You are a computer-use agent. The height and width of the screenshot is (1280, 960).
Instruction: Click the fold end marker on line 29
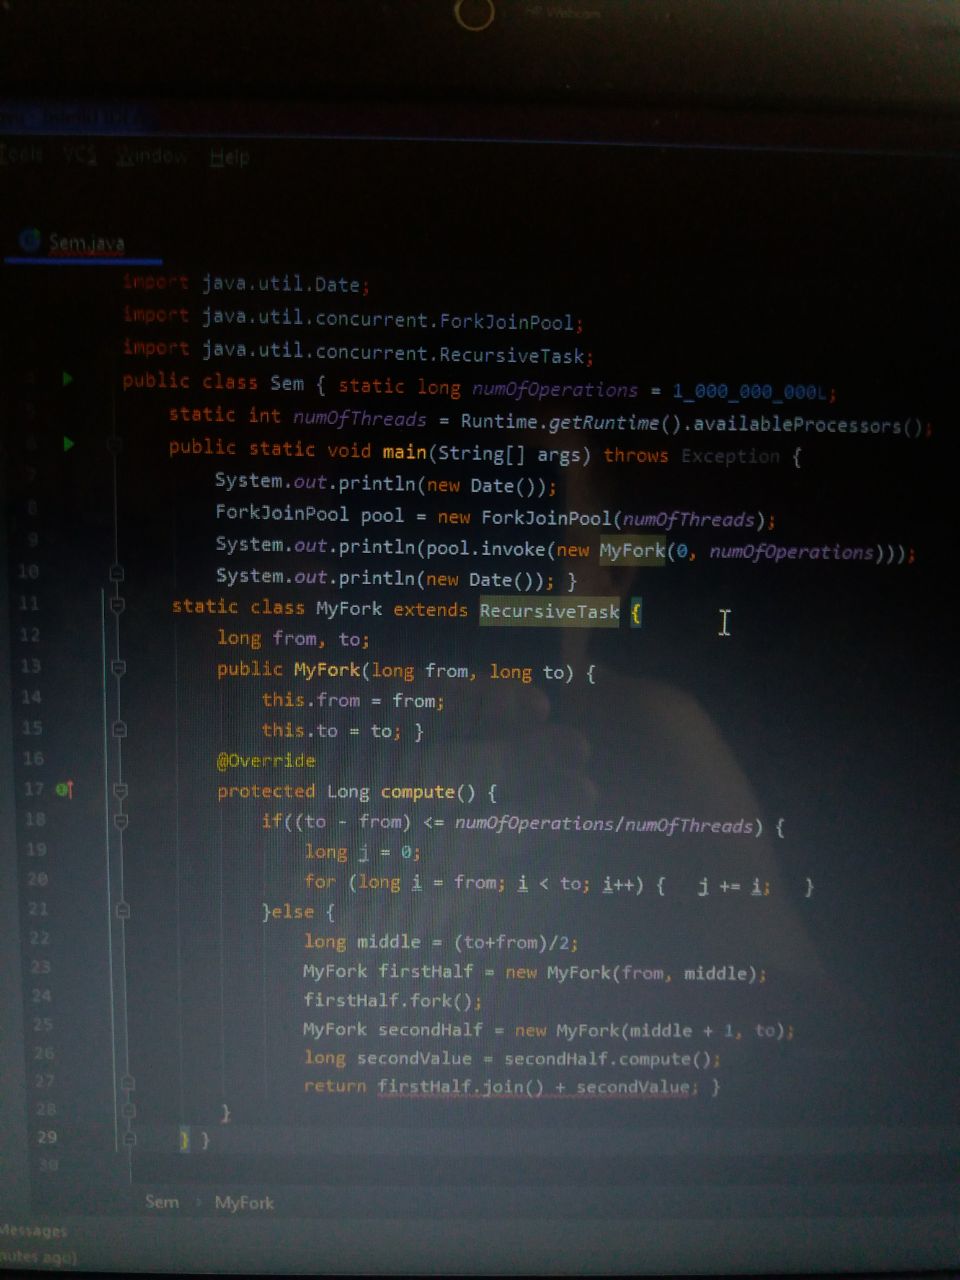(x=129, y=1138)
